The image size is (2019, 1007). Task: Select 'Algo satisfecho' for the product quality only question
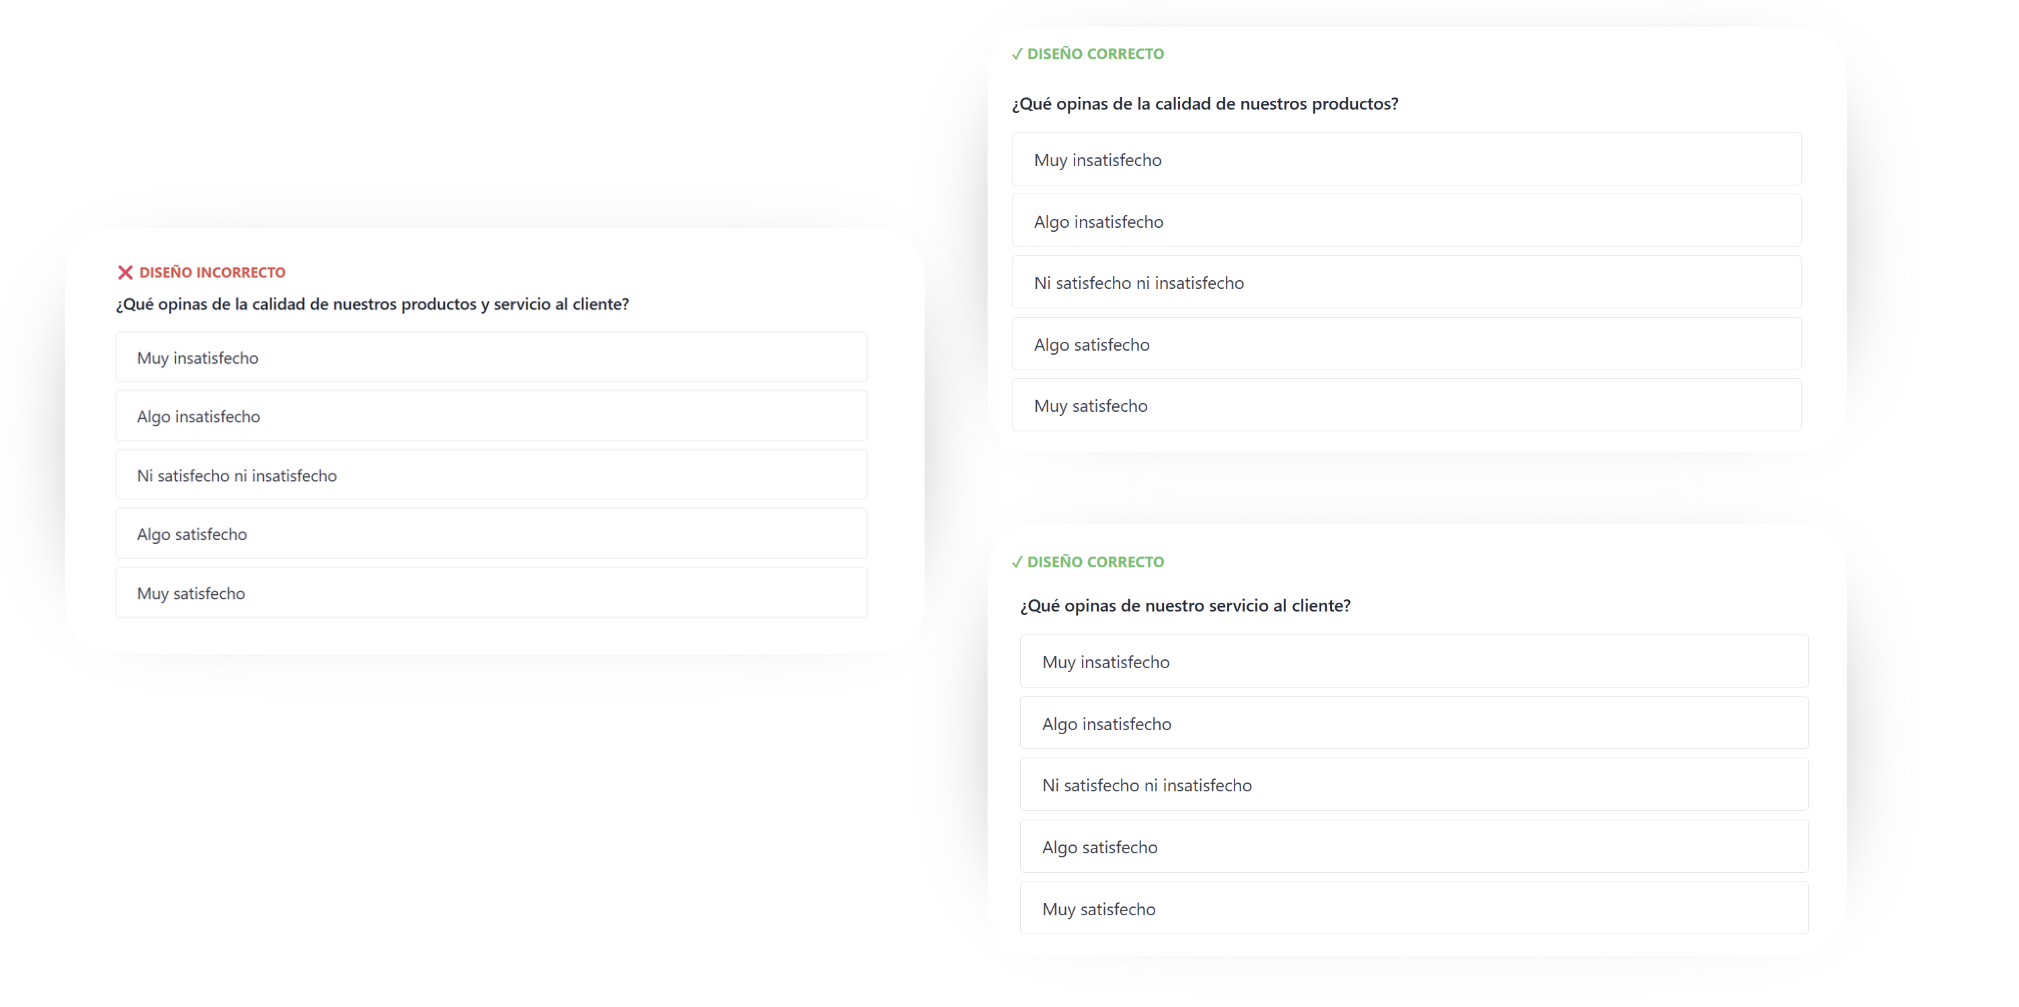[x=1406, y=344]
